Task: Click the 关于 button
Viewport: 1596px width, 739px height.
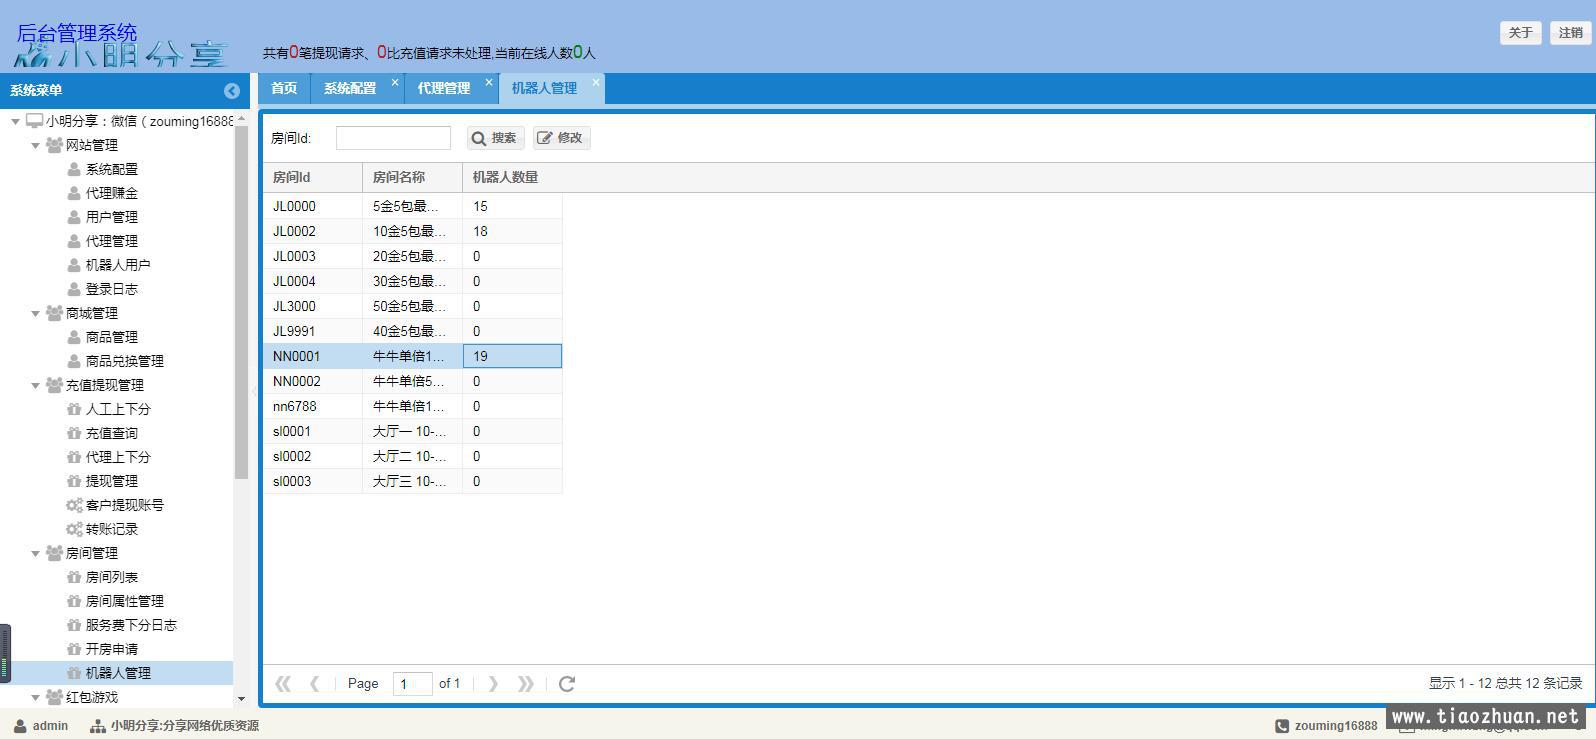Action: point(1520,33)
